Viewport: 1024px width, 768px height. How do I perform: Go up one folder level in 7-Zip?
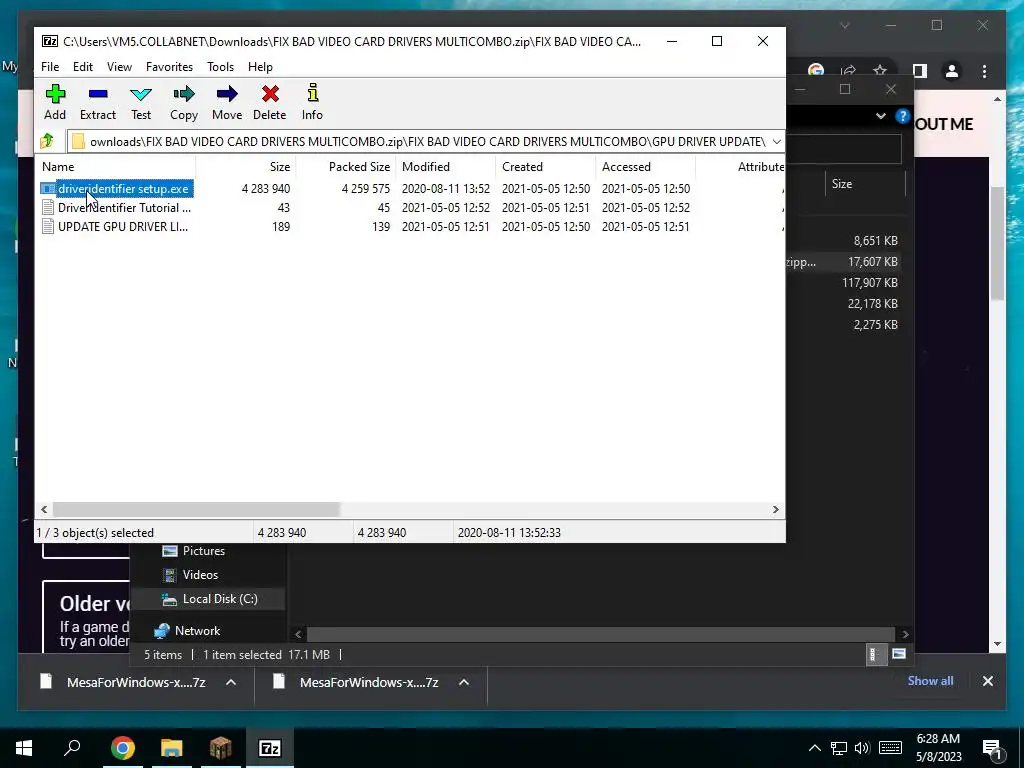click(47, 141)
